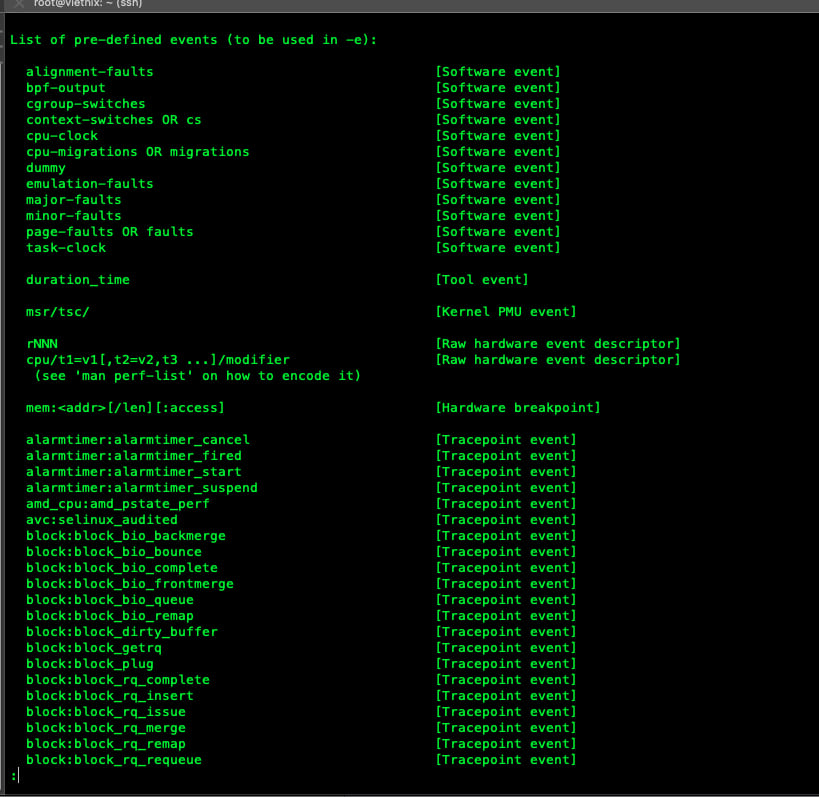Click the '[Hardware breakpoint]' label
Image resolution: width=819 pixels, height=797 pixels.
(x=518, y=407)
